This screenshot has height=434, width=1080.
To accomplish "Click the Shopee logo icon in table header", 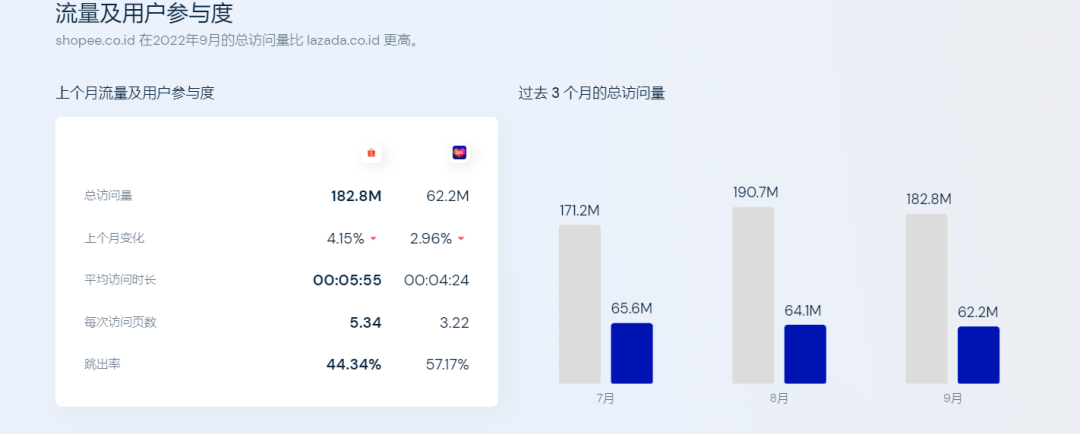I will [x=371, y=153].
